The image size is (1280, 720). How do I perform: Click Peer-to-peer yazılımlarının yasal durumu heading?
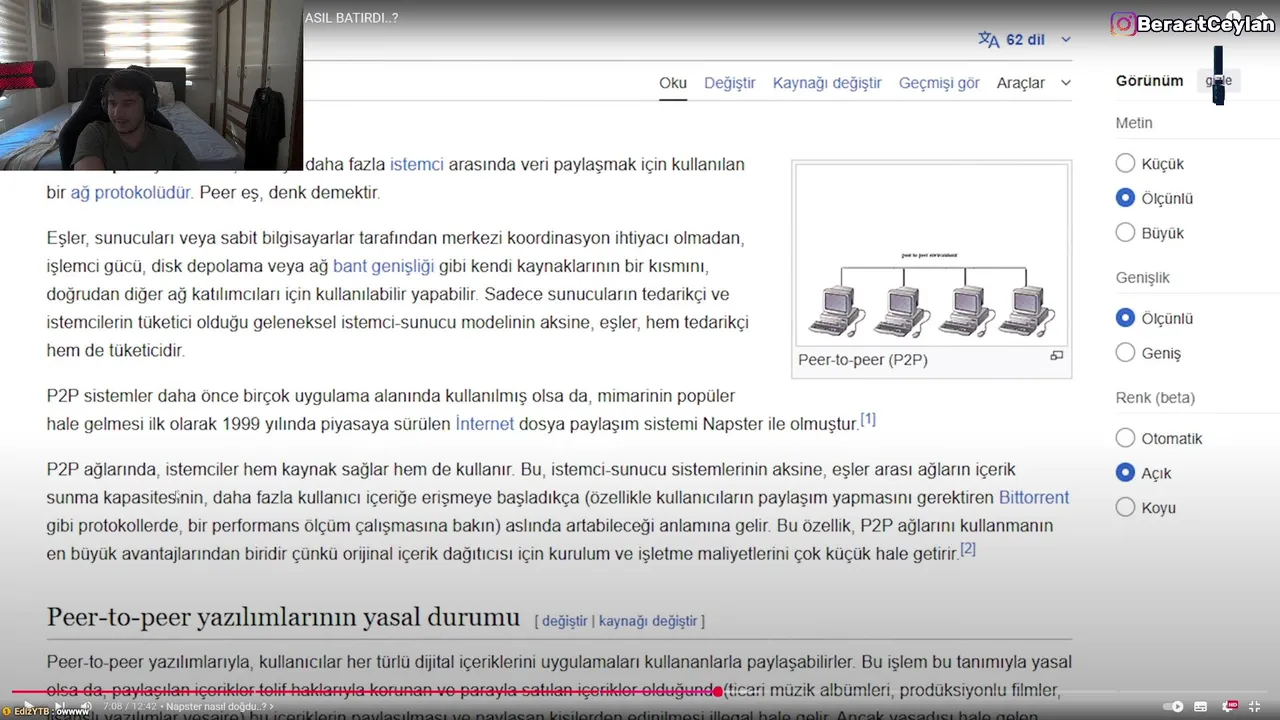283,616
